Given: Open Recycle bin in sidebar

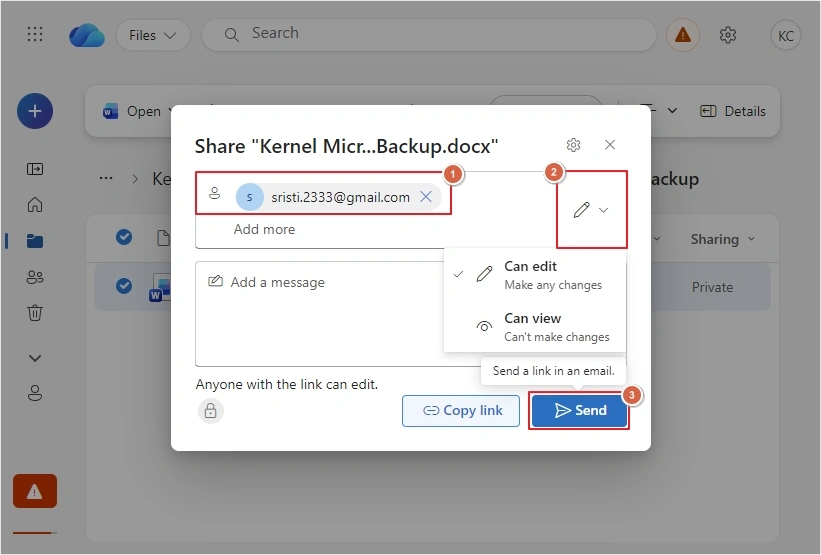Looking at the screenshot, I should (35, 313).
